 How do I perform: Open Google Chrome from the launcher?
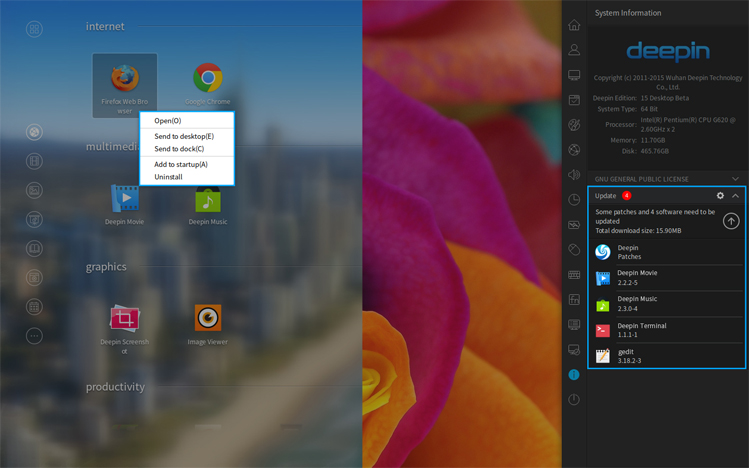coord(208,79)
